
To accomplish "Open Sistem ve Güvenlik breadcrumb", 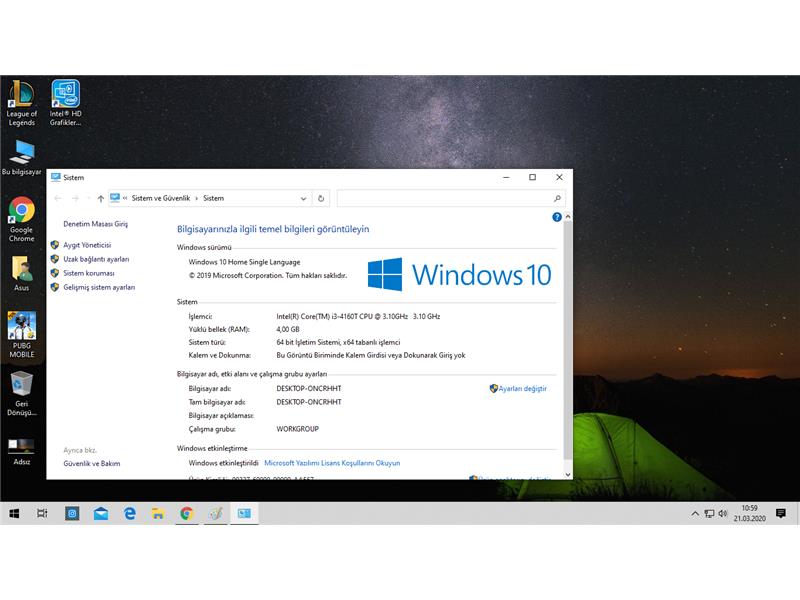I will (x=161, y=198).
